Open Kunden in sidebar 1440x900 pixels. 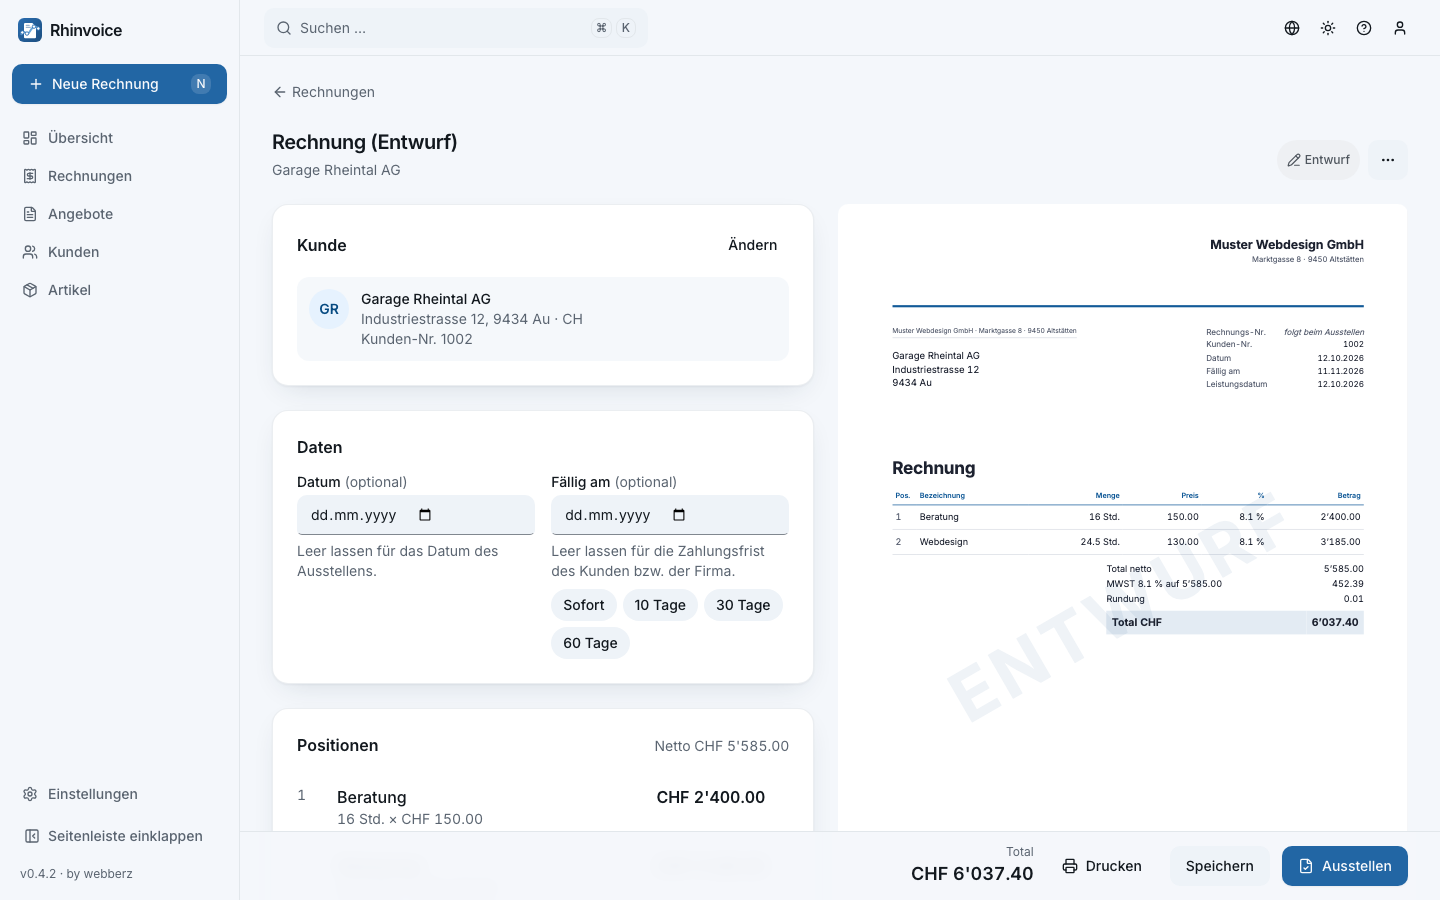119,252
